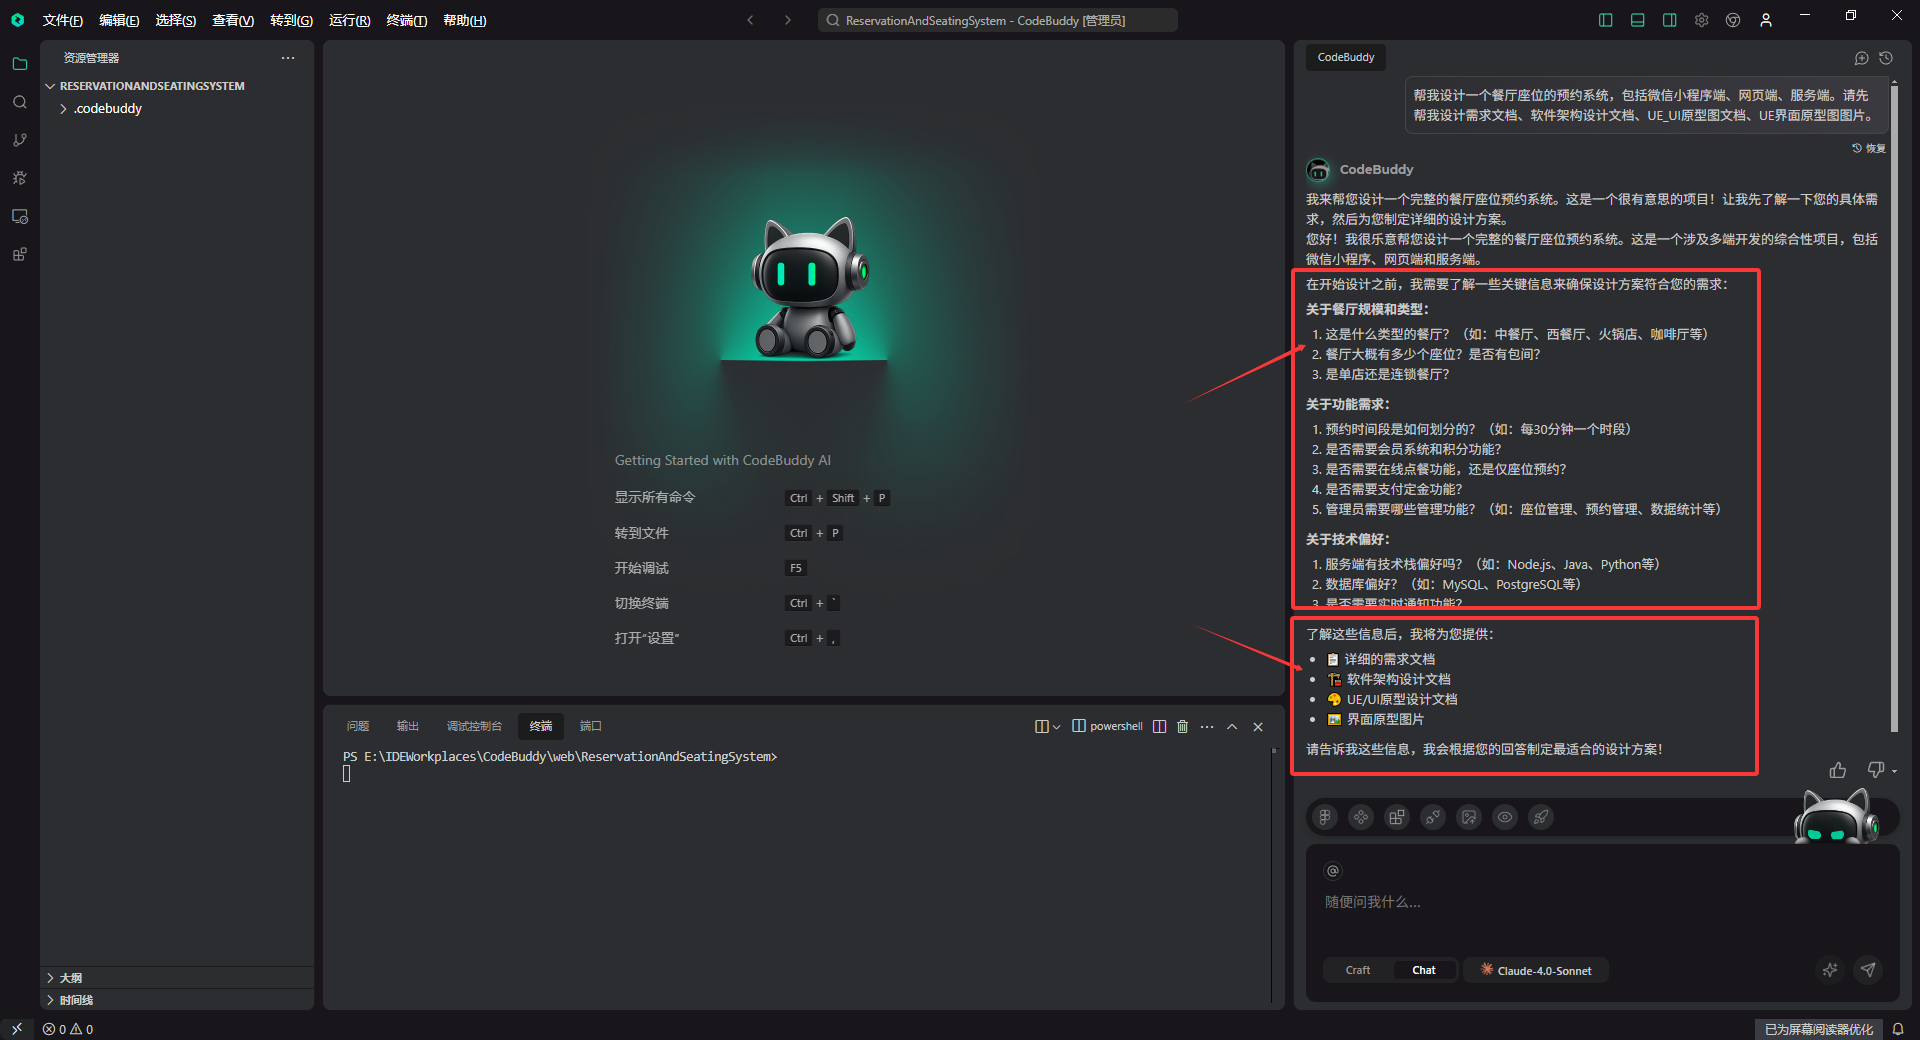
Task: Open the Explorer view in the activity bar
Action: pos(19,64)
